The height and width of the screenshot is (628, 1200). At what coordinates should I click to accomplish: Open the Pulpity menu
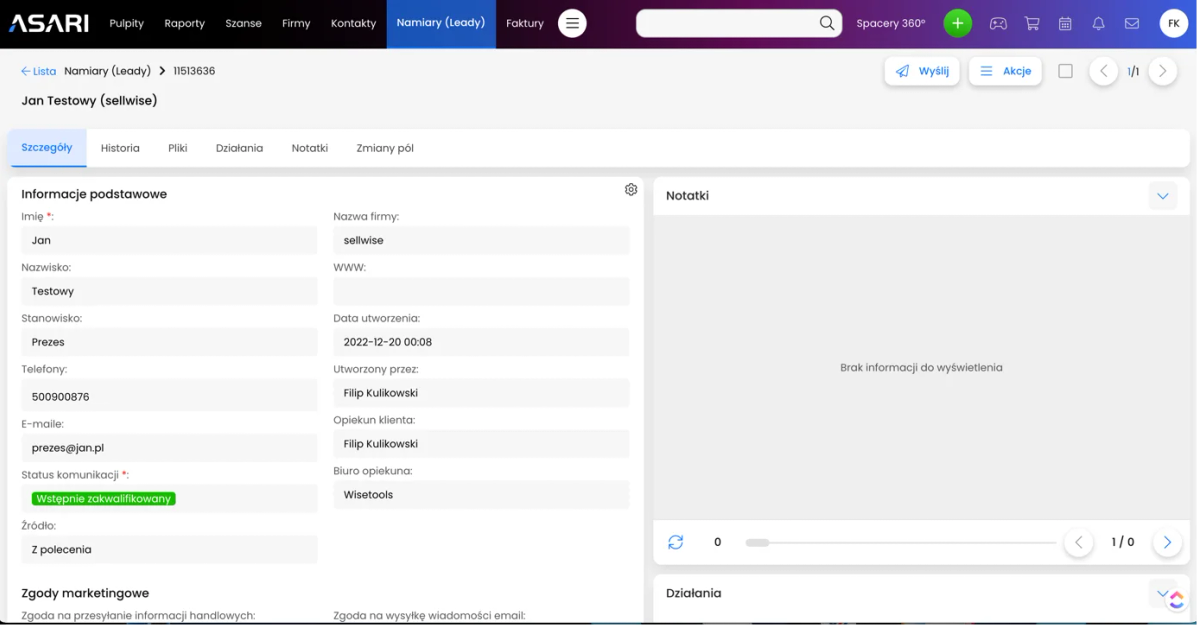127,23
